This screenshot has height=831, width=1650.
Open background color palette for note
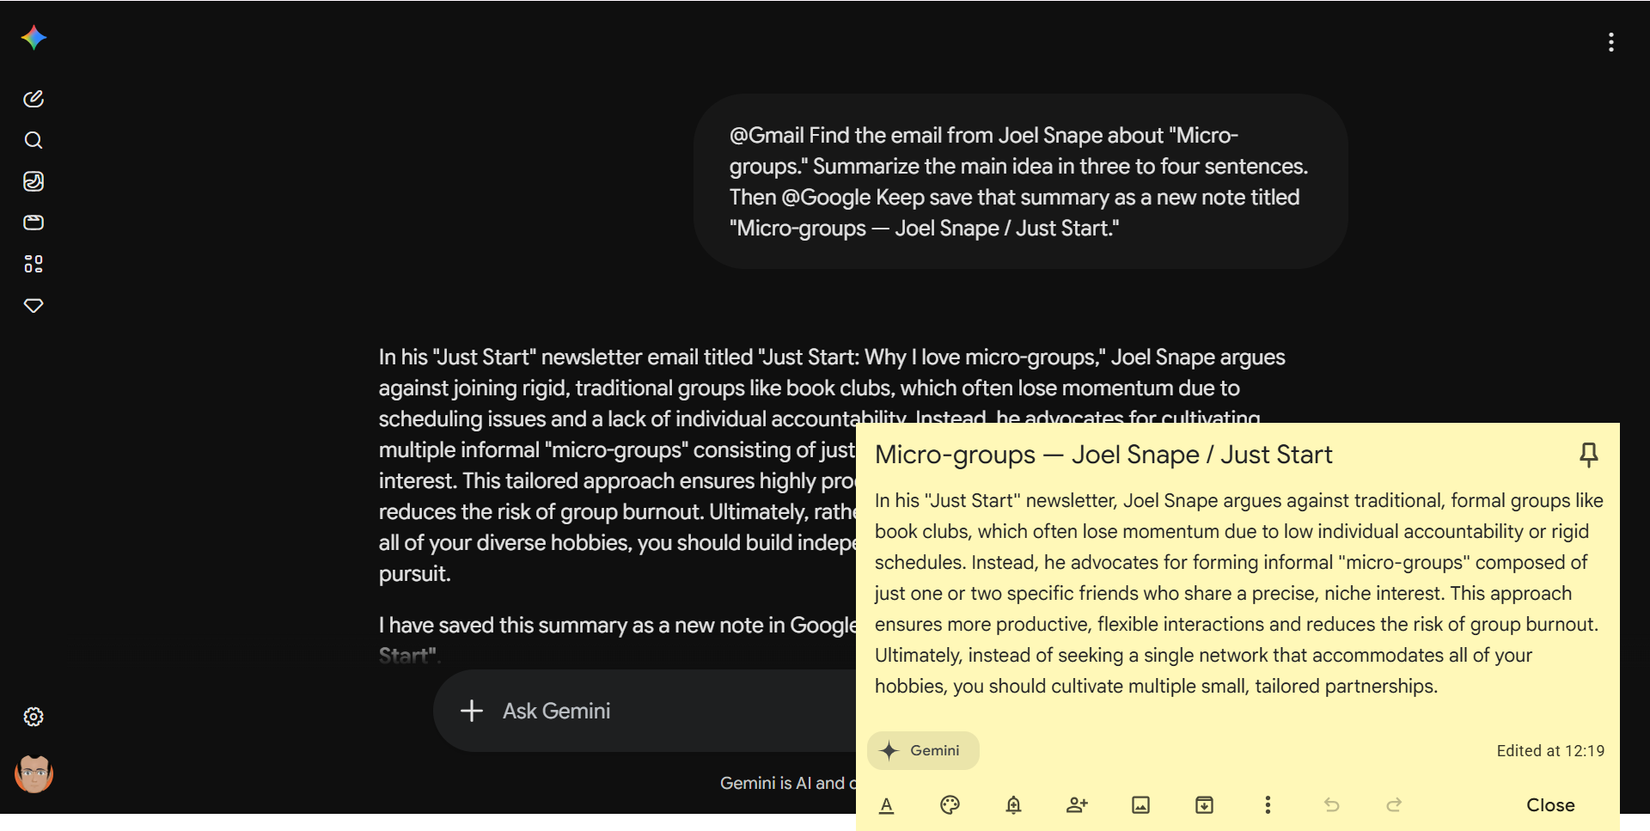950,805
